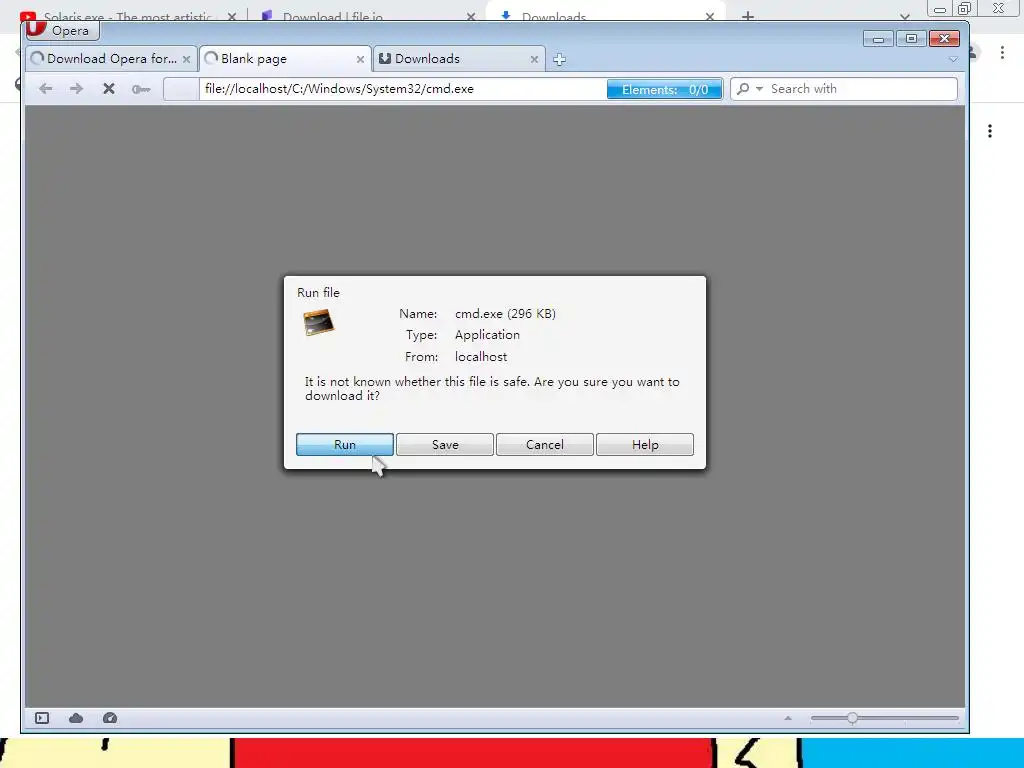
Task: Open the Opera main menu button
Action: [61, 30]
